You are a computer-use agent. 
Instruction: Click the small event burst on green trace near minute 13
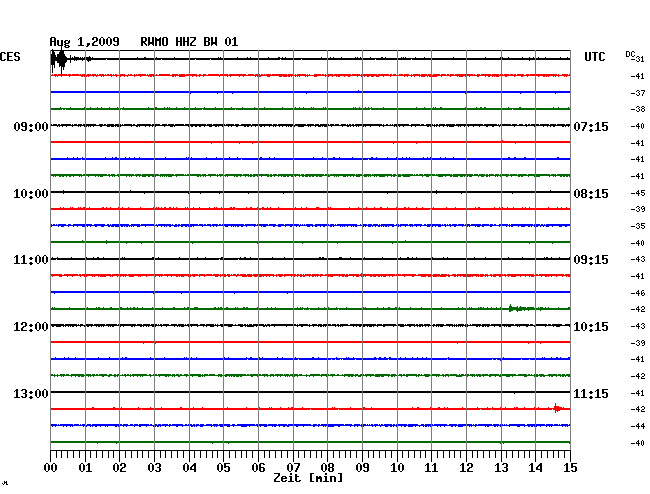pyautogui.click(x=520, y=308)
